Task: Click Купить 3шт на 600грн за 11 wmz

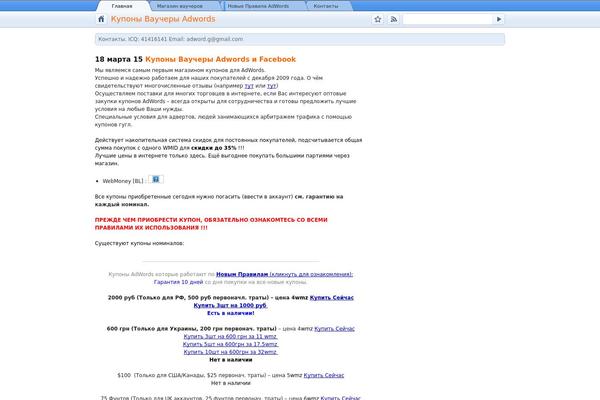Action: click(x=231, y=336)
